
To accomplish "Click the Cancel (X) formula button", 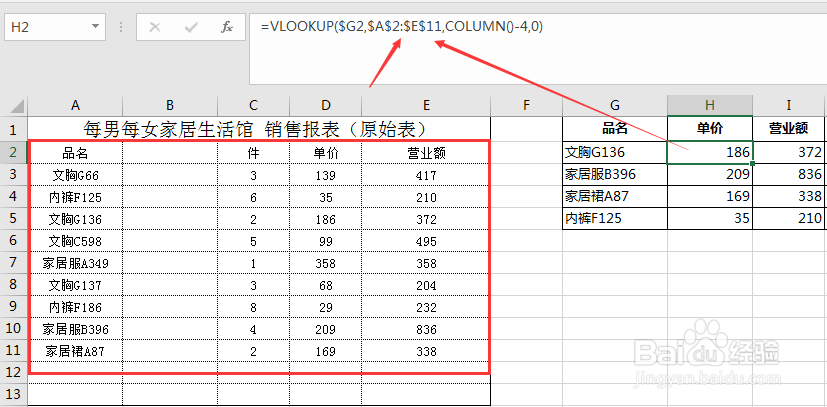I will (155, 27).
